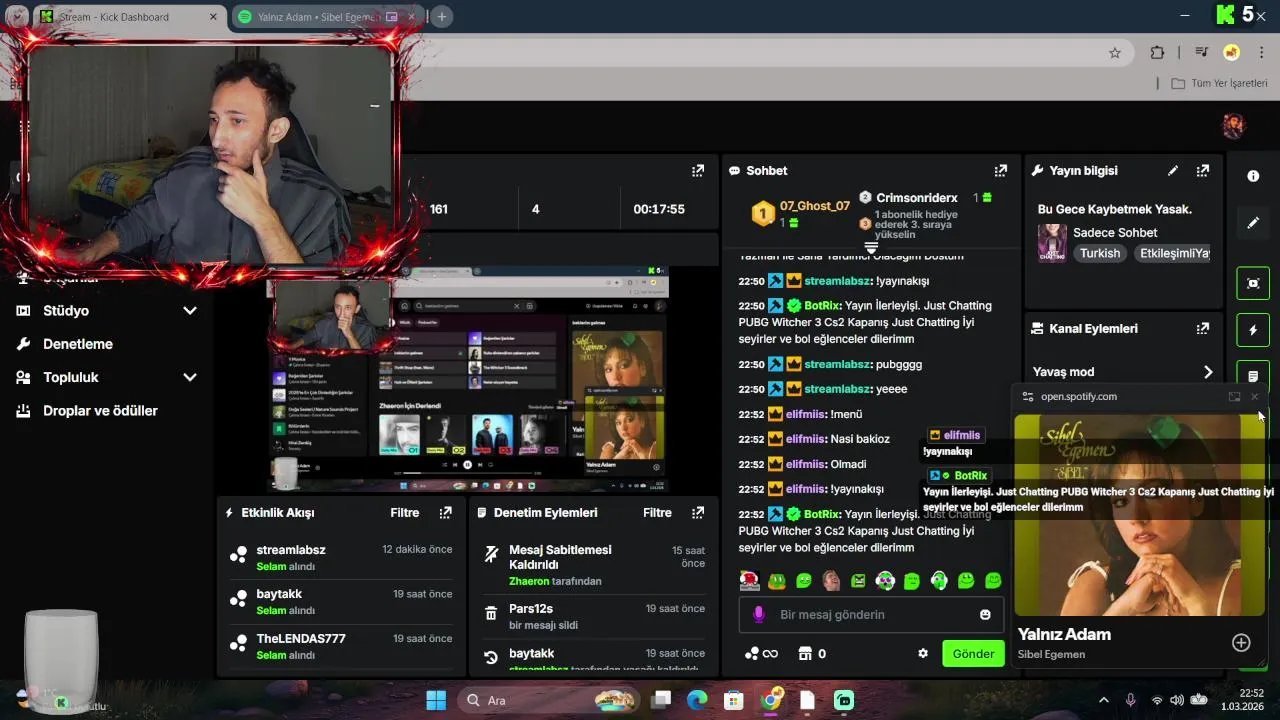
Task: Click elifmiis username on Nasi bakioz message
Action: coord(804,439)
